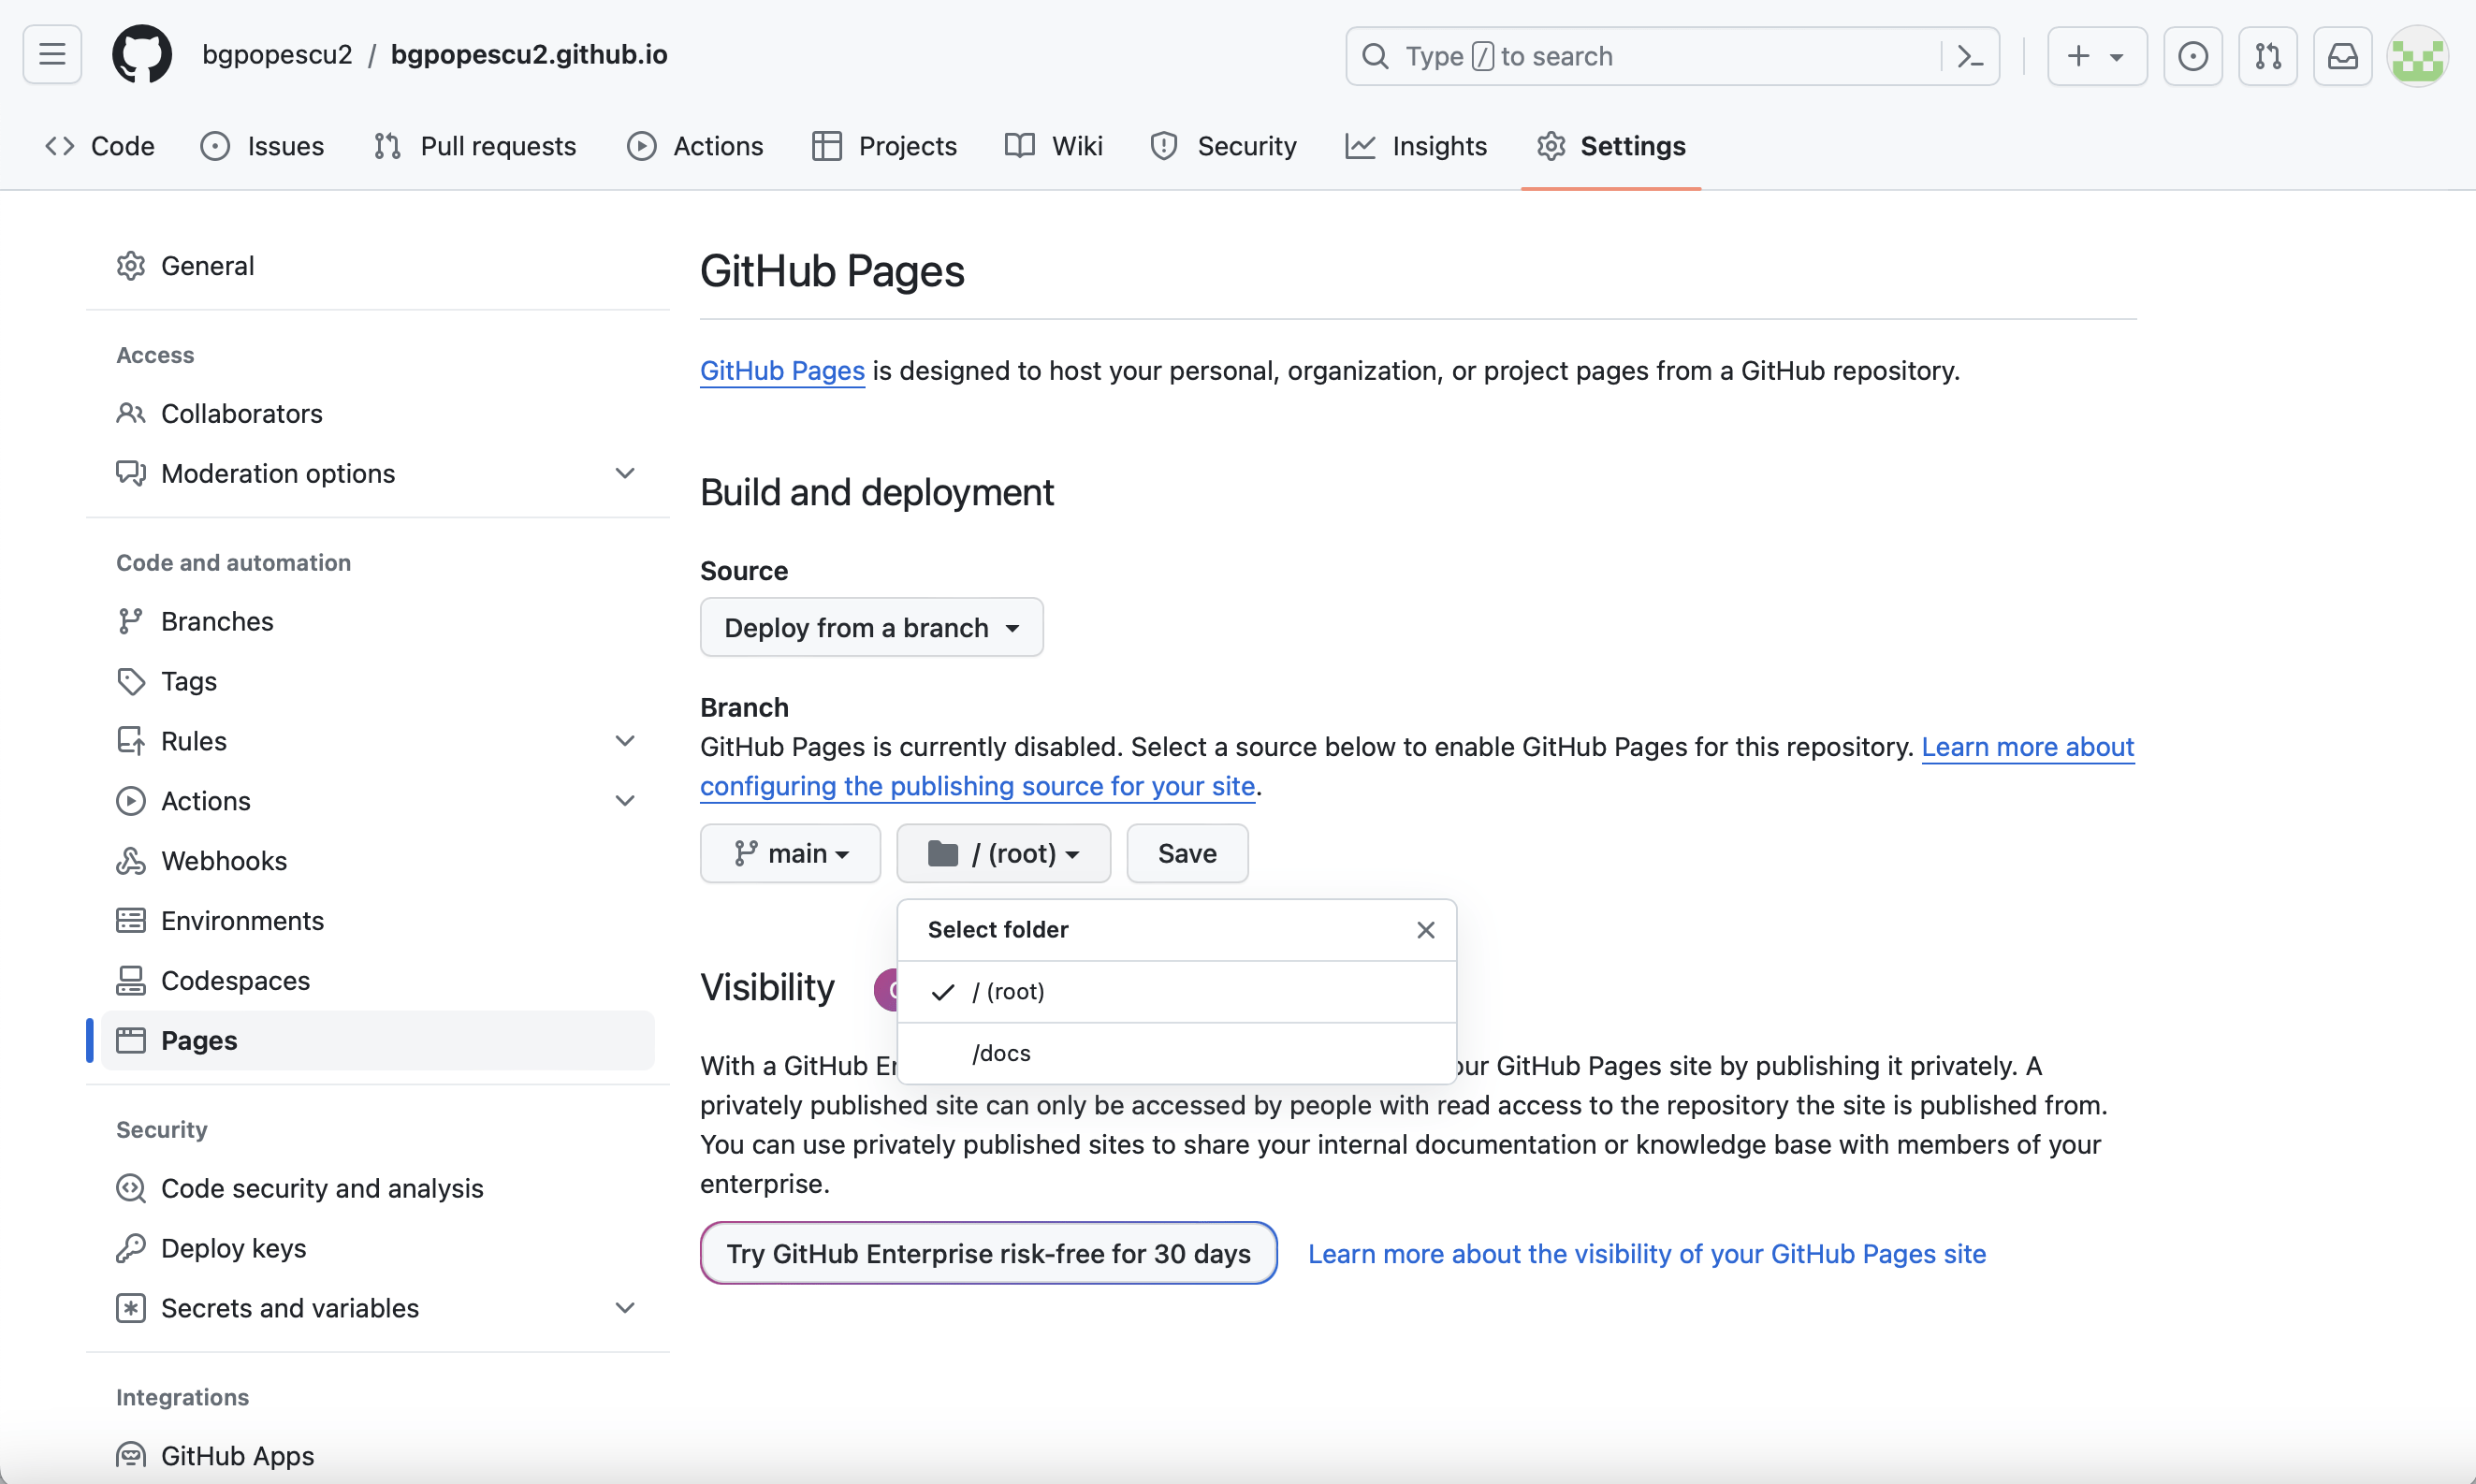Open the user avatar menu
This screenshot has width=2476, height=1484.
pyautogui.click(x=2417, y=56)
